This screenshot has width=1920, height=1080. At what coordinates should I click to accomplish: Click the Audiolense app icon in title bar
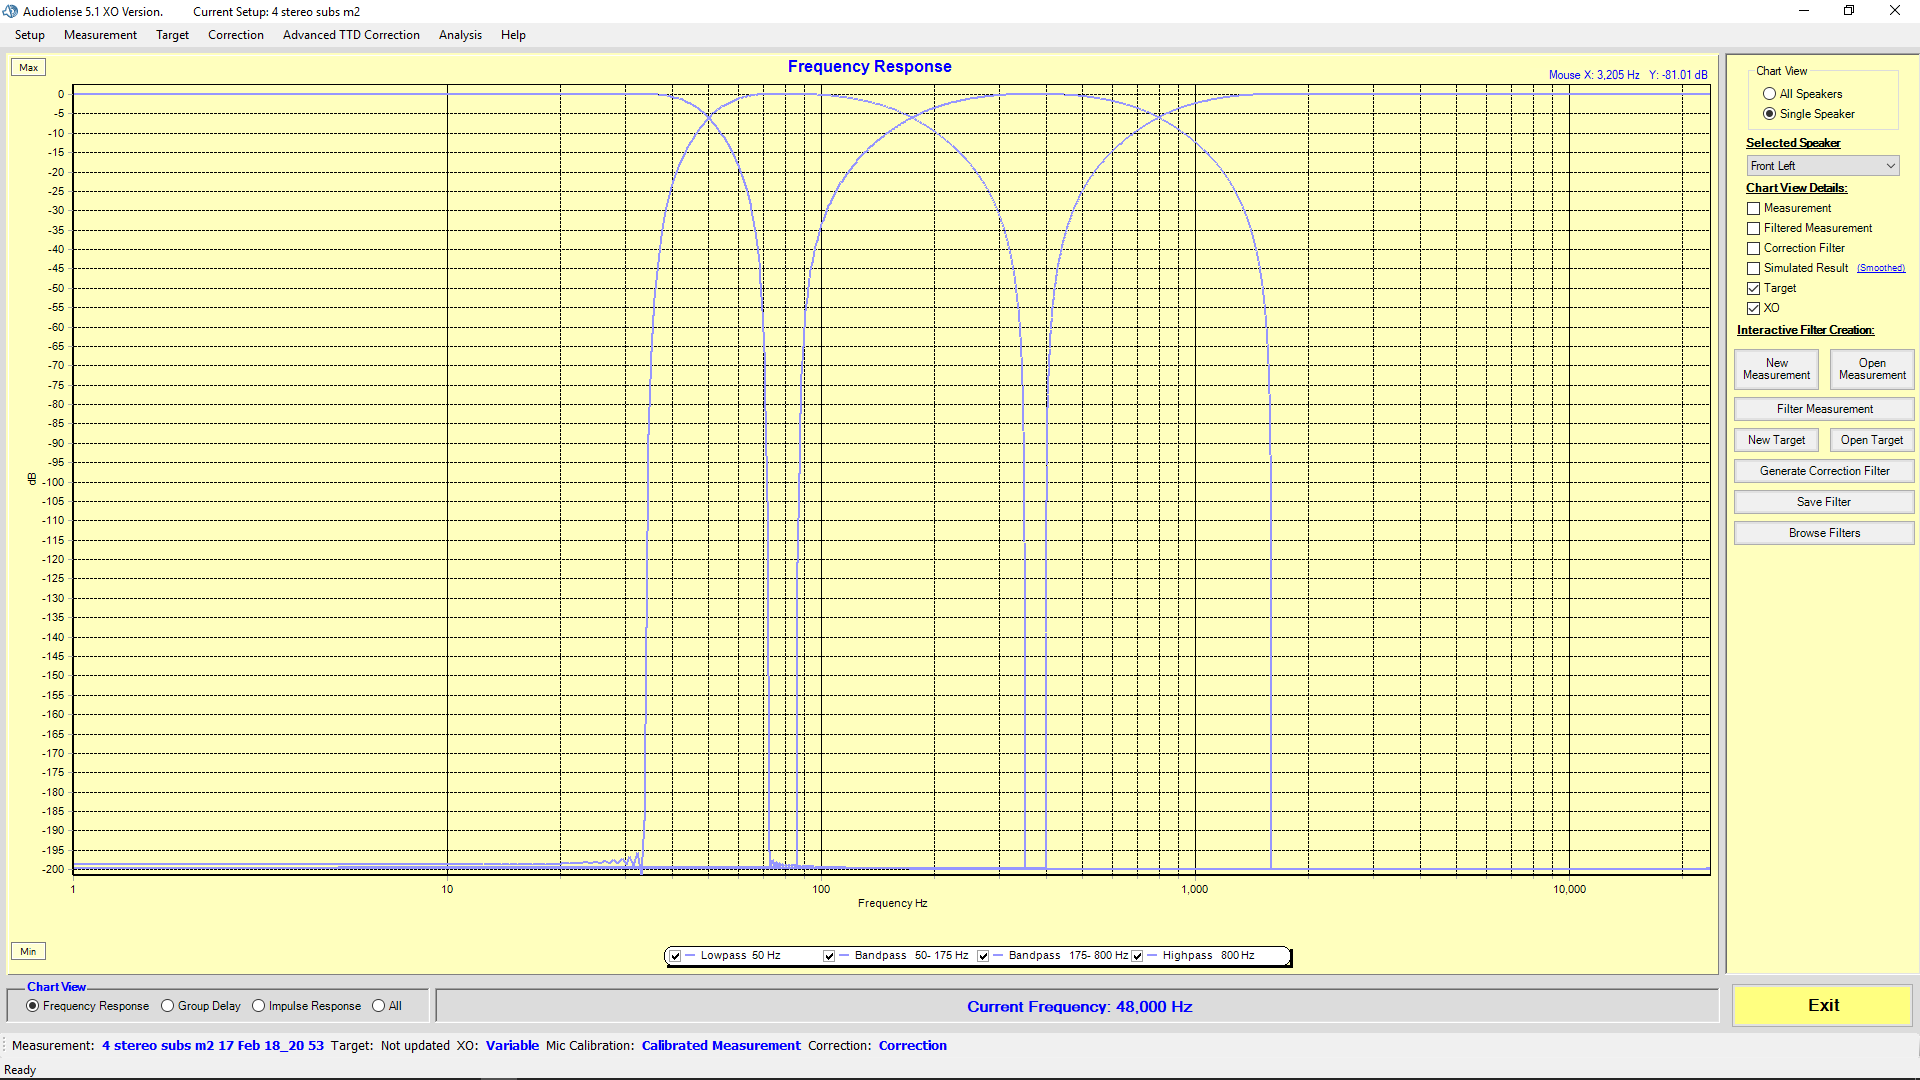coord(10,11)
